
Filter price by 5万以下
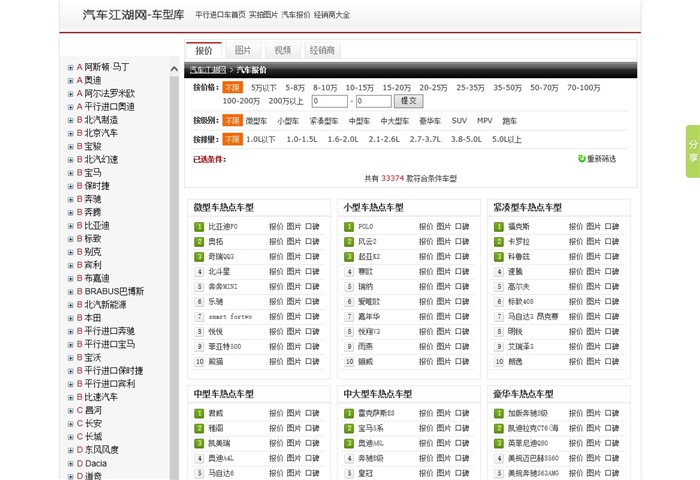click(x=263, y=88)
